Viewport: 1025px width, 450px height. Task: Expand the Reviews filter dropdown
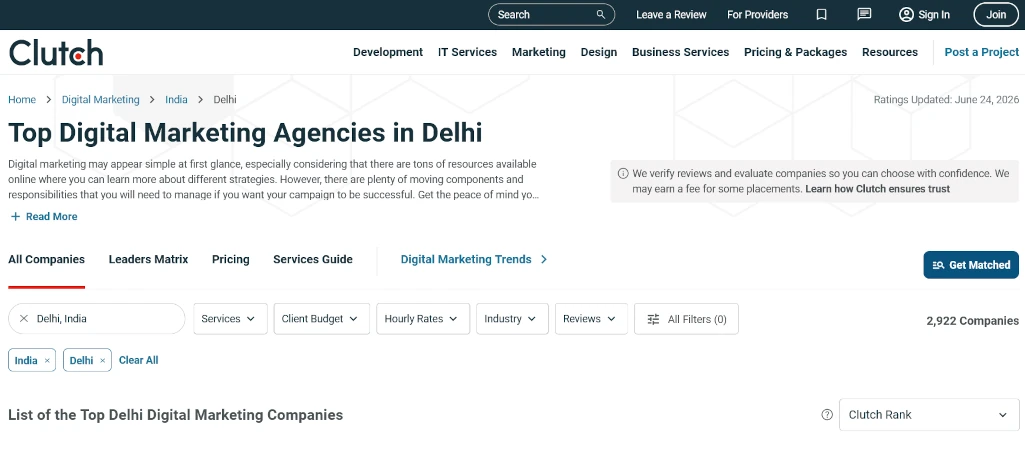click(592, 319)
